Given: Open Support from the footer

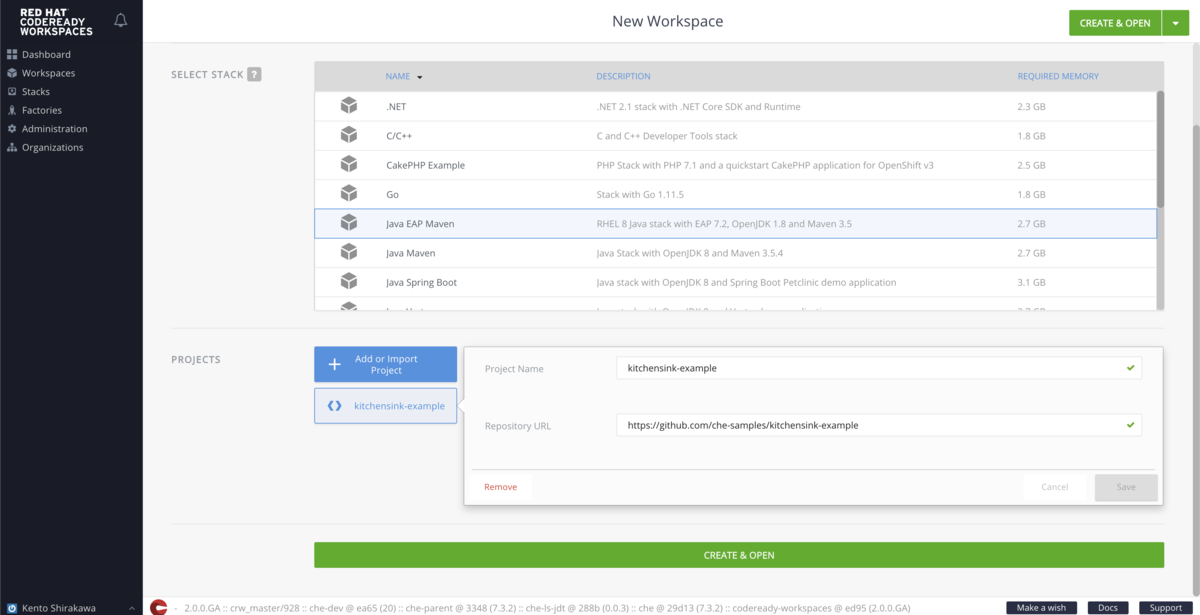Looking at the screenshot, I should point(1166,608).
